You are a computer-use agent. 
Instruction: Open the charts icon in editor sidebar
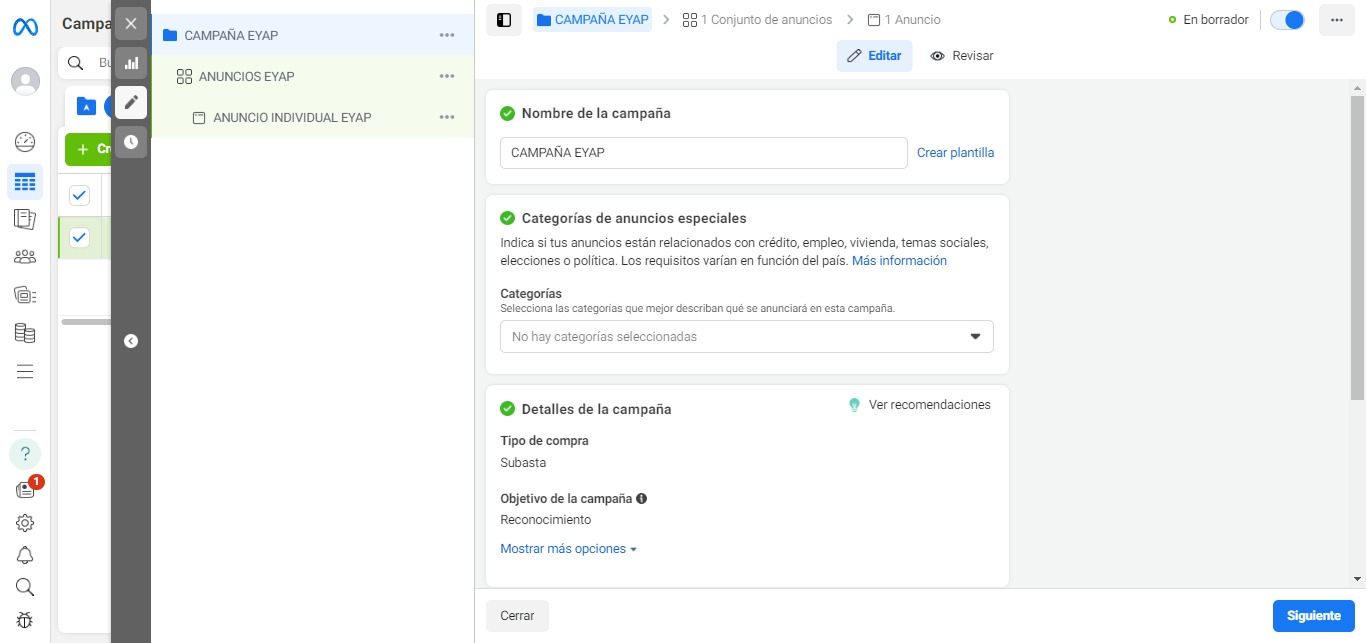click(x=131, y=63)
